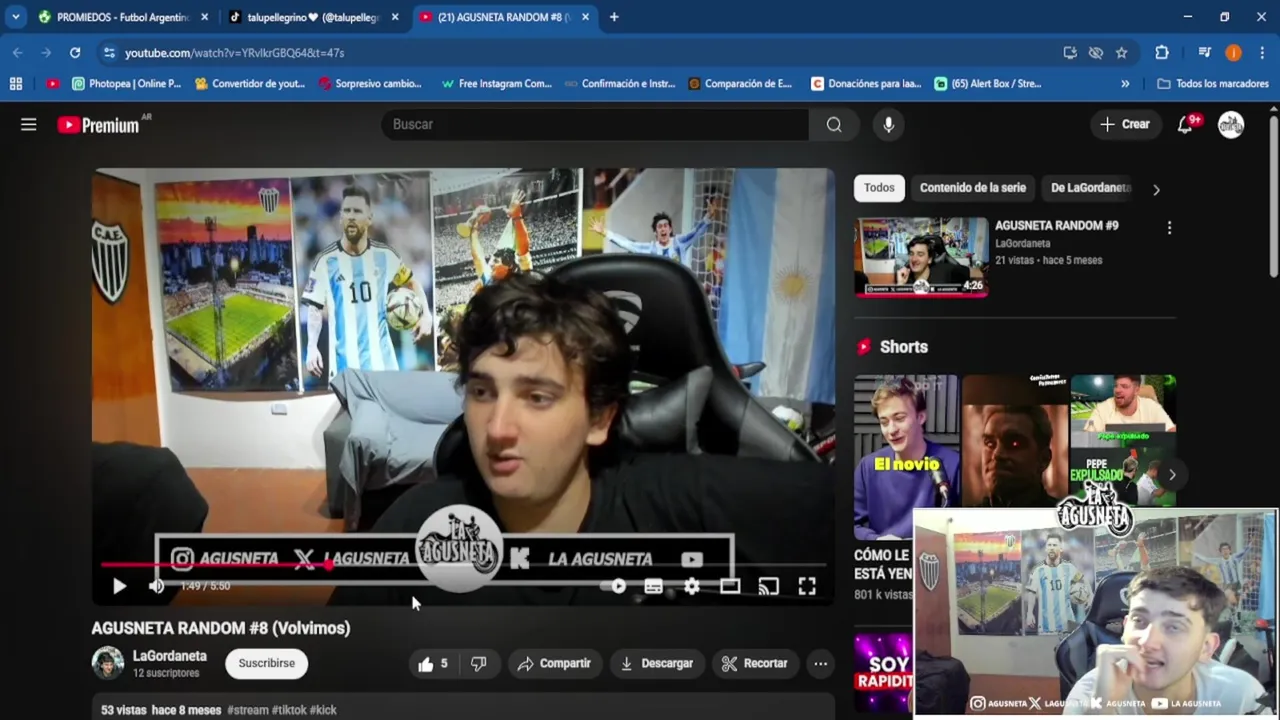
Task: Select the Todos filter chip
Action: [x=879, y=188]
